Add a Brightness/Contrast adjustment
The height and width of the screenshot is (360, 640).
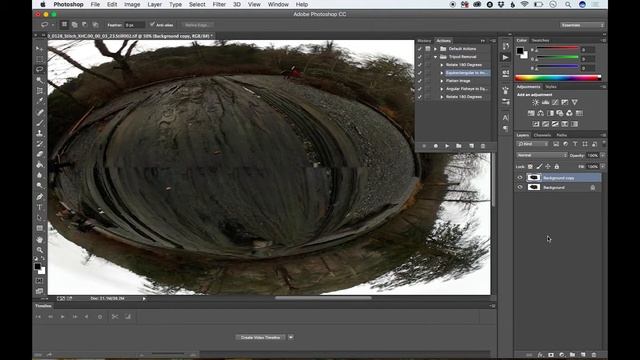point(536,102)
